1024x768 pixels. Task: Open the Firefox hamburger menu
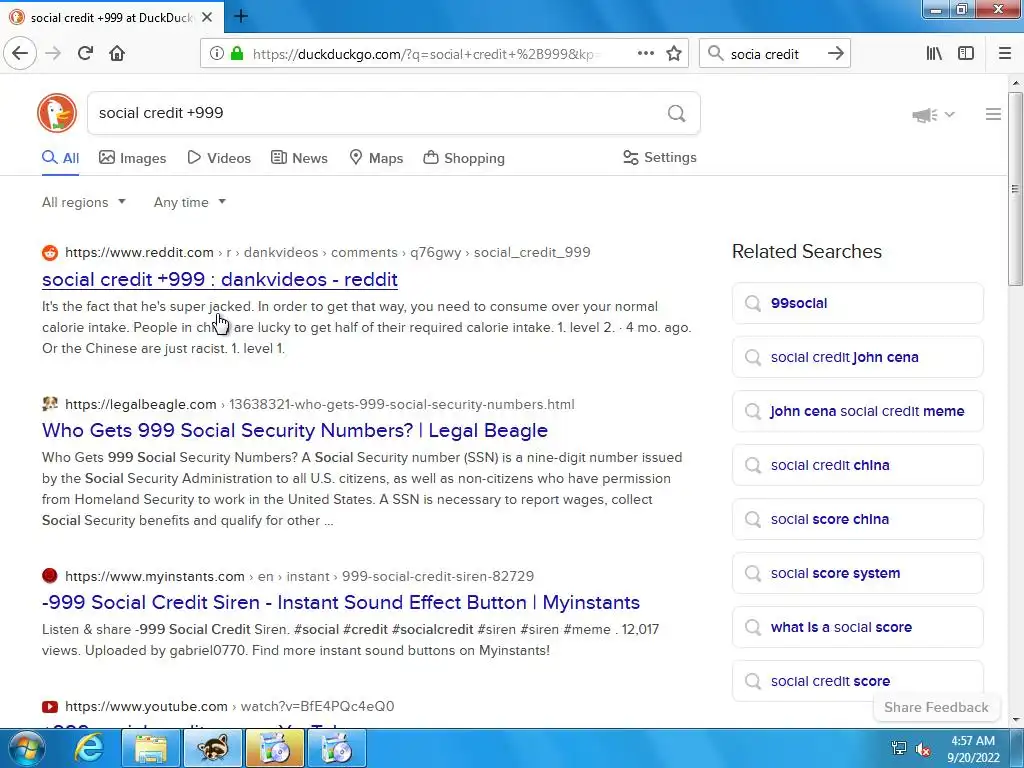[x=1004, y=54]
